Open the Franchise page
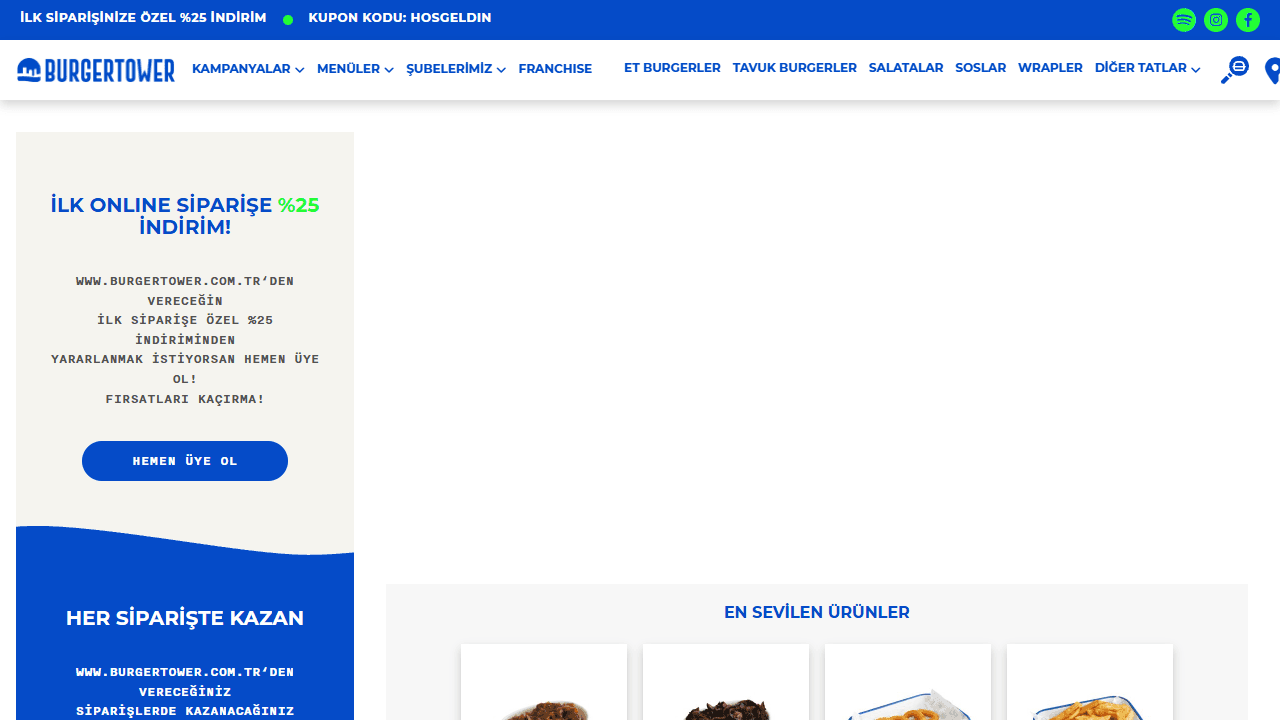1280x720 pixels. click(555, 69)
